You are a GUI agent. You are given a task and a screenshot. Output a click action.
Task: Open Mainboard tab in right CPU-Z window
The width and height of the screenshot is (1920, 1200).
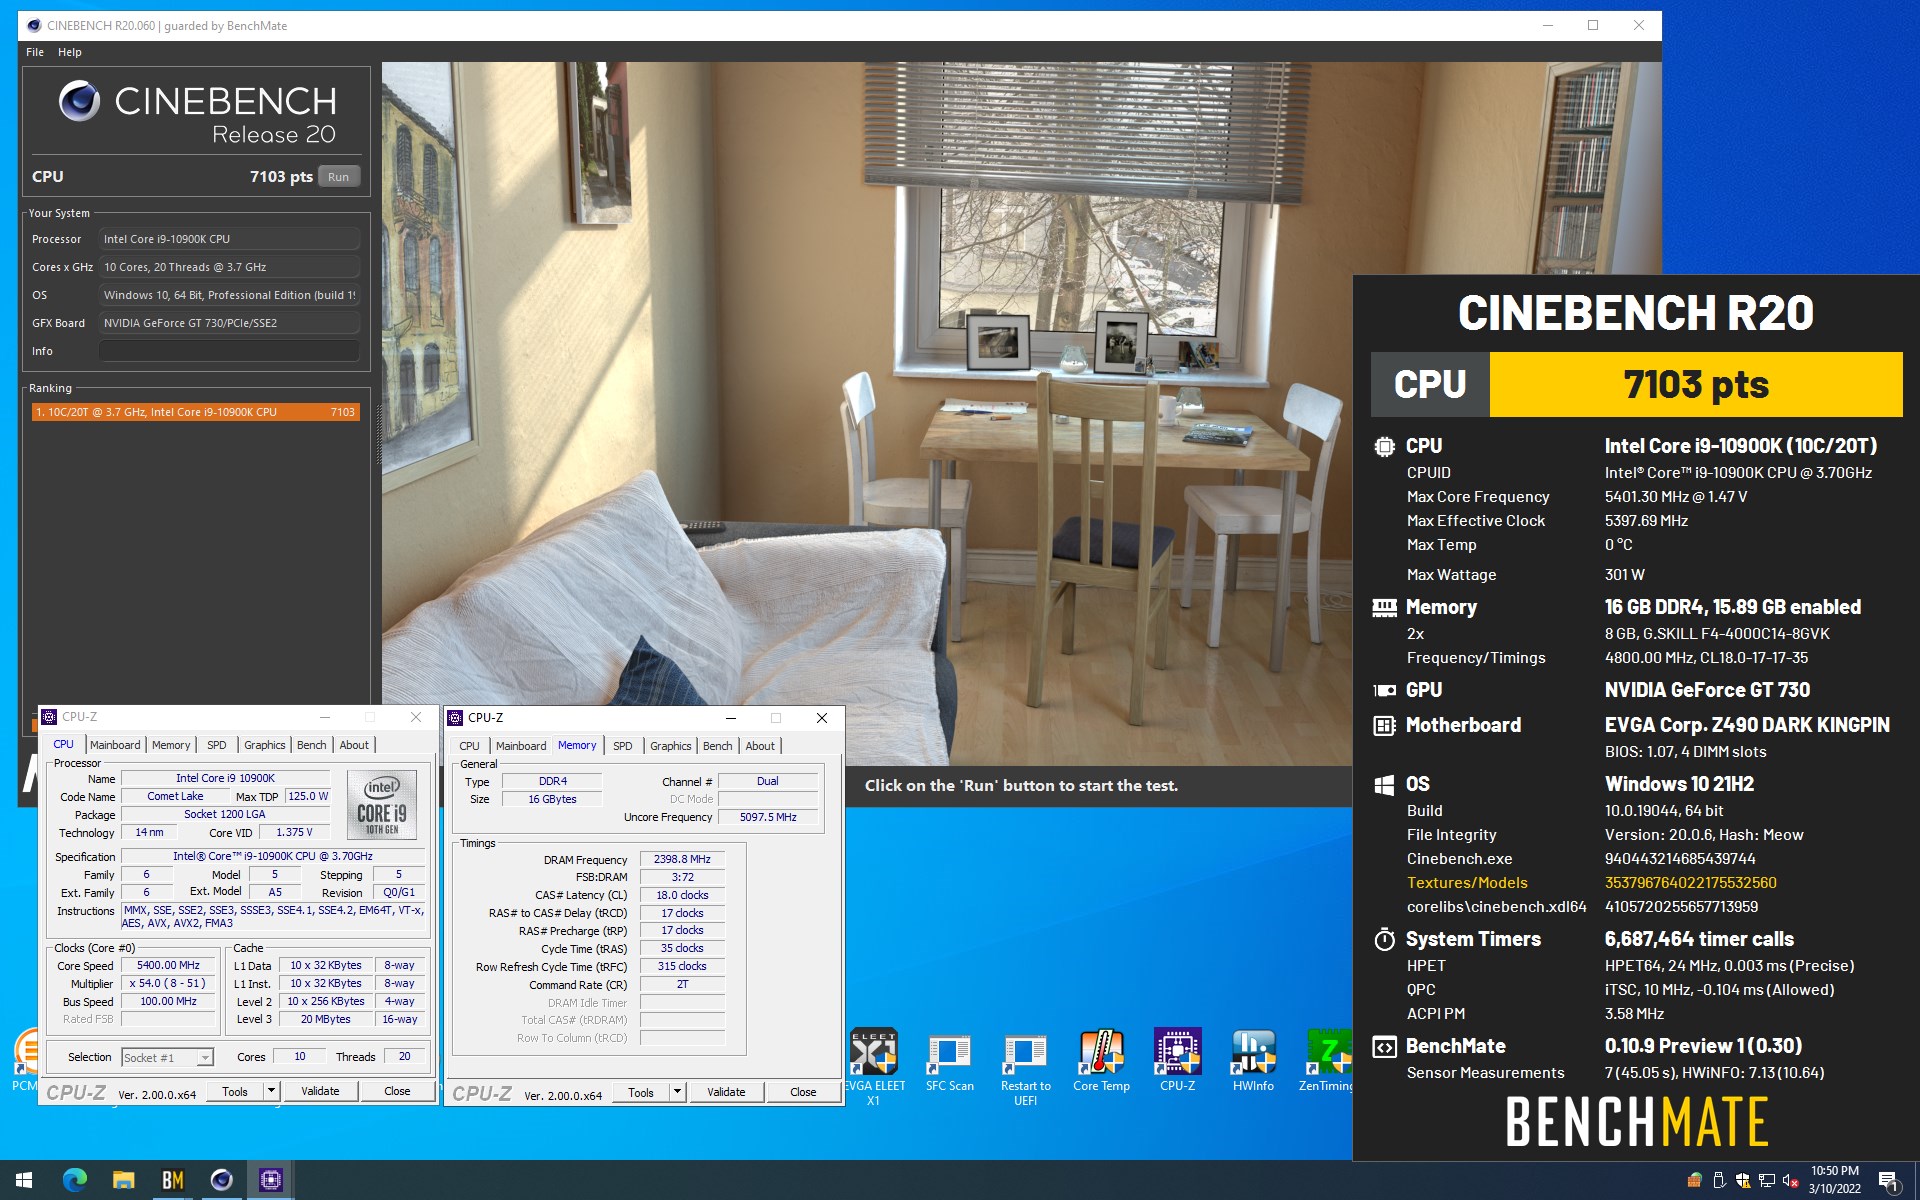point(521,746)
